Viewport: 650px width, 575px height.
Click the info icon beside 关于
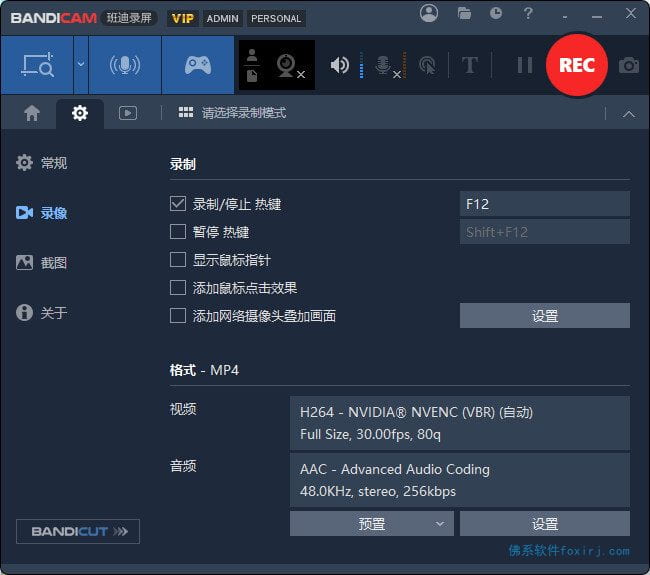tap(24, 312)
